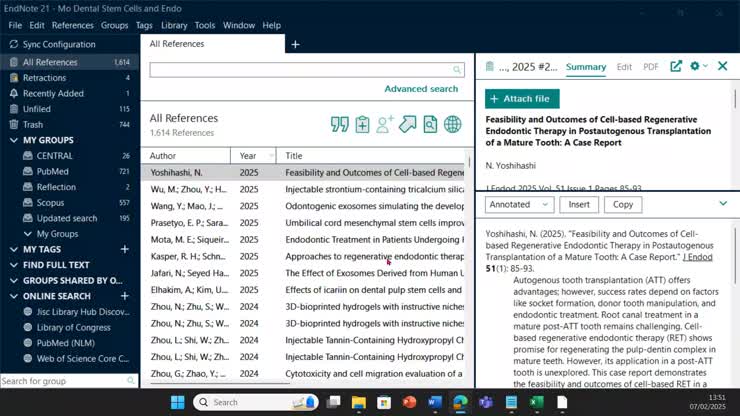Image resolution: width=740 pixels, height=416 pixels.
Task: Sort references by Author column
Action: pos(185,155)
